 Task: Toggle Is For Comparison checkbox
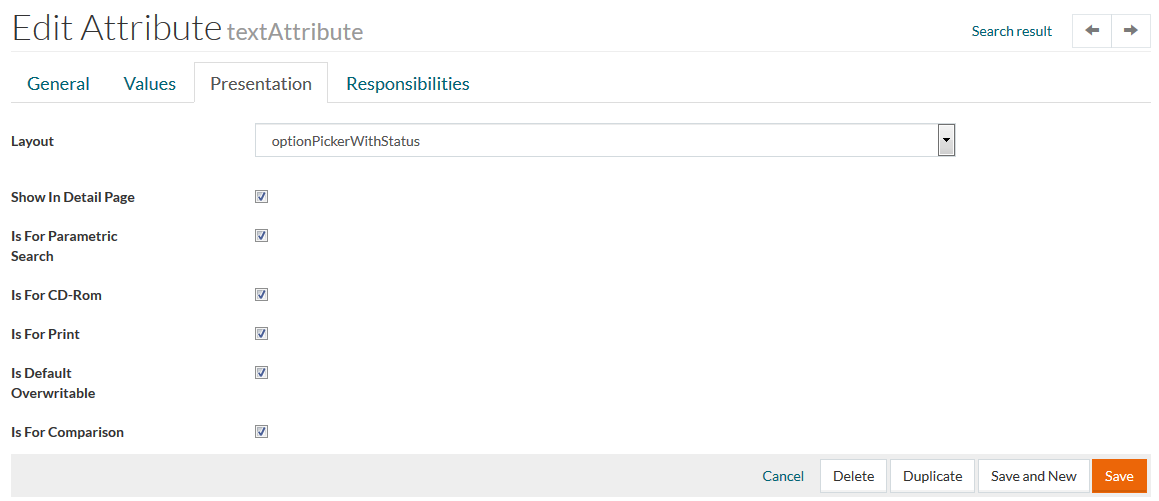point(262,432)
